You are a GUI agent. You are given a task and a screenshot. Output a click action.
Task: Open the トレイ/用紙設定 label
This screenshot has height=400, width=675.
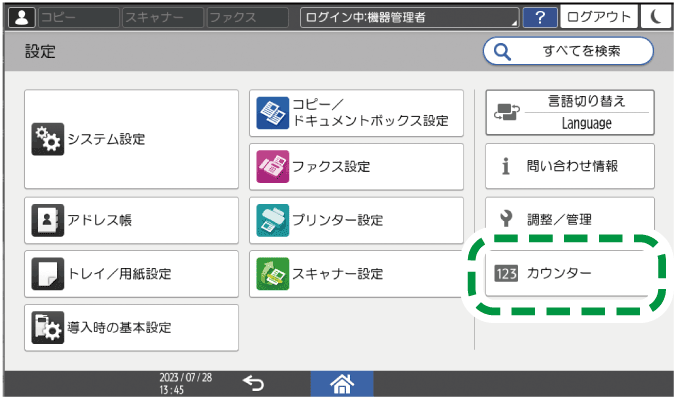[120, 274]
